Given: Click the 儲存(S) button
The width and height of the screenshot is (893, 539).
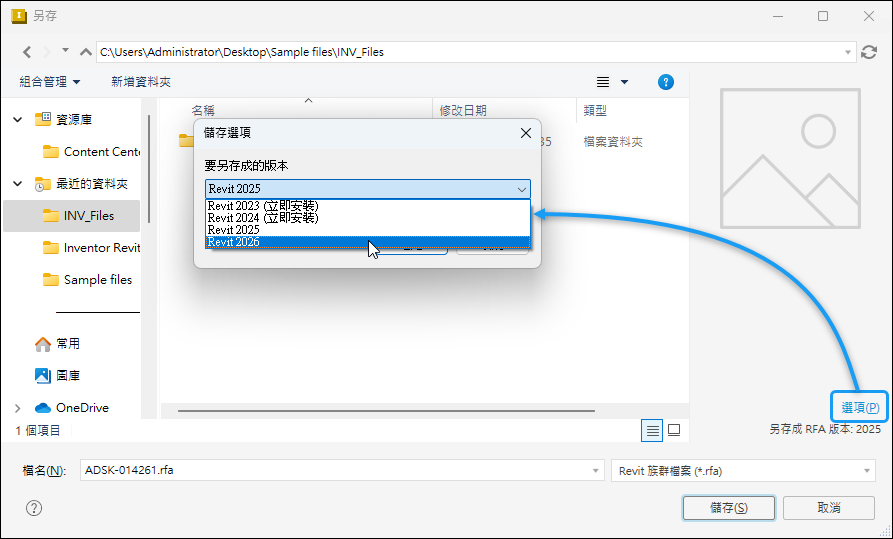Looking at the screenshot, I should [x=729, y=508].
